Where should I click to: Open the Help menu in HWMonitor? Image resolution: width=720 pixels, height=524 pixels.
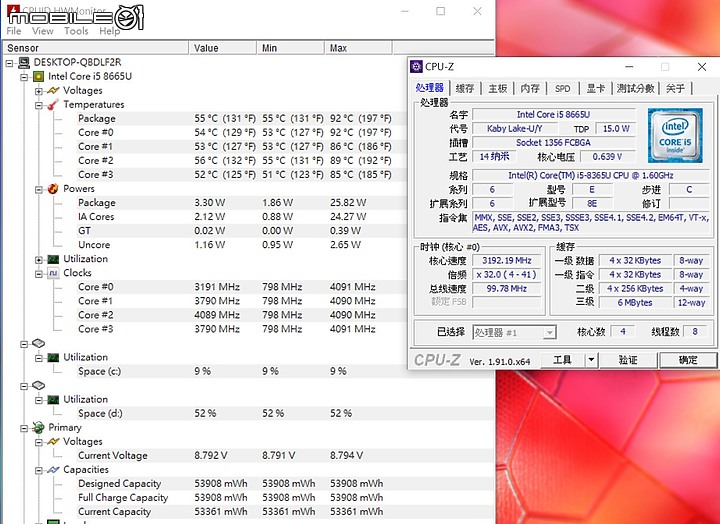tap(109, 31)
